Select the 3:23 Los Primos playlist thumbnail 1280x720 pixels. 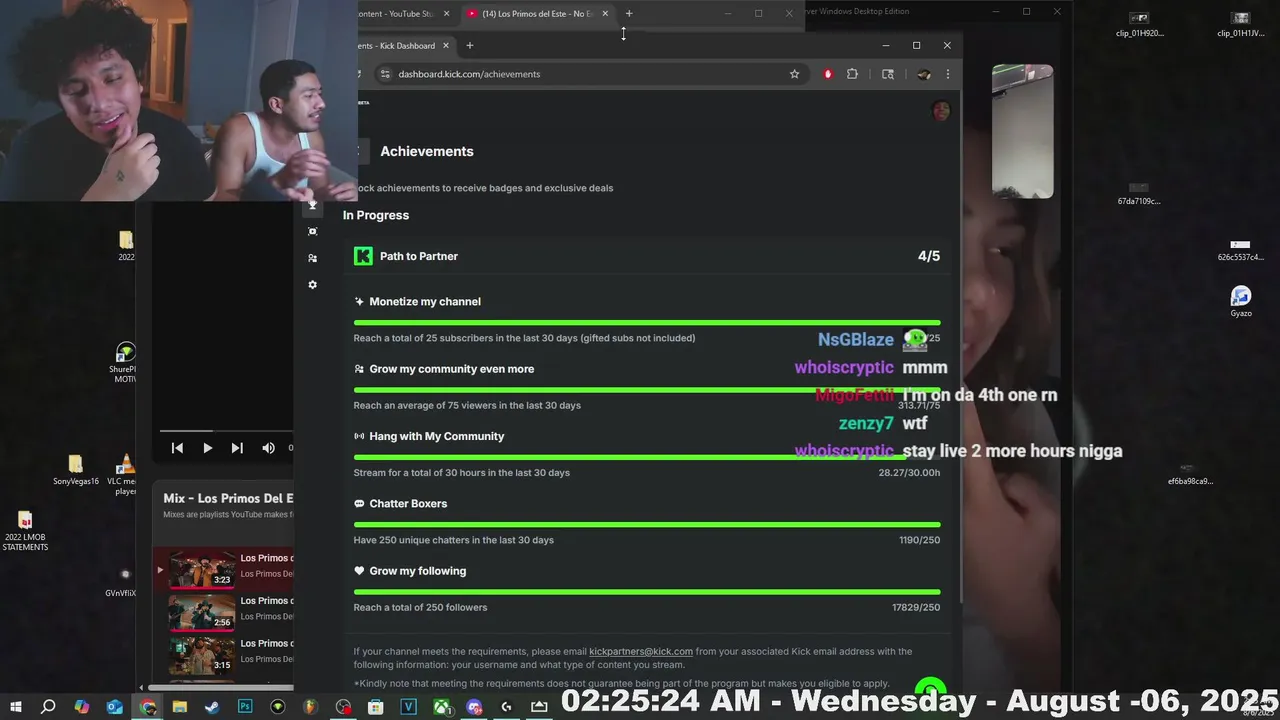click(x=202, y=568)
